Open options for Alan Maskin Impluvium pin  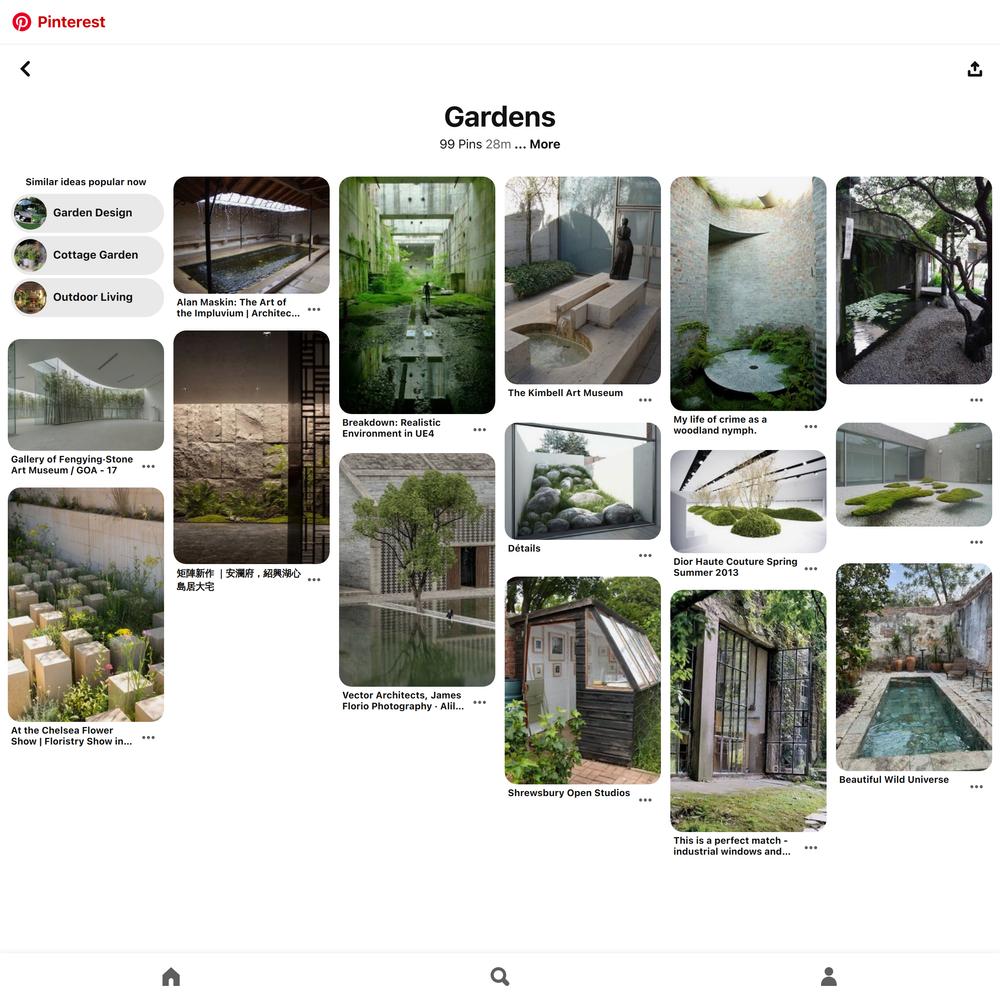point(314,309)
